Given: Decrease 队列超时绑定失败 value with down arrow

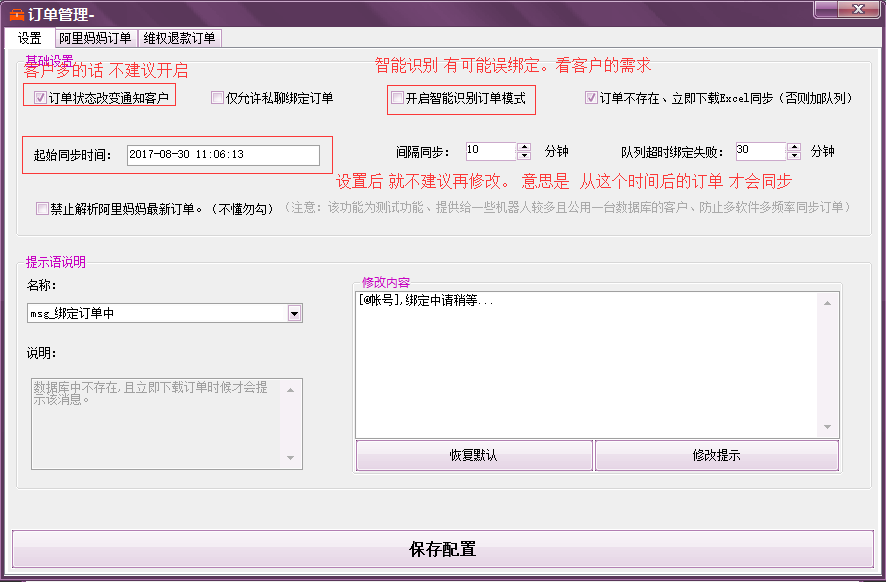Looking at the screenshot, I should (794, 156).
